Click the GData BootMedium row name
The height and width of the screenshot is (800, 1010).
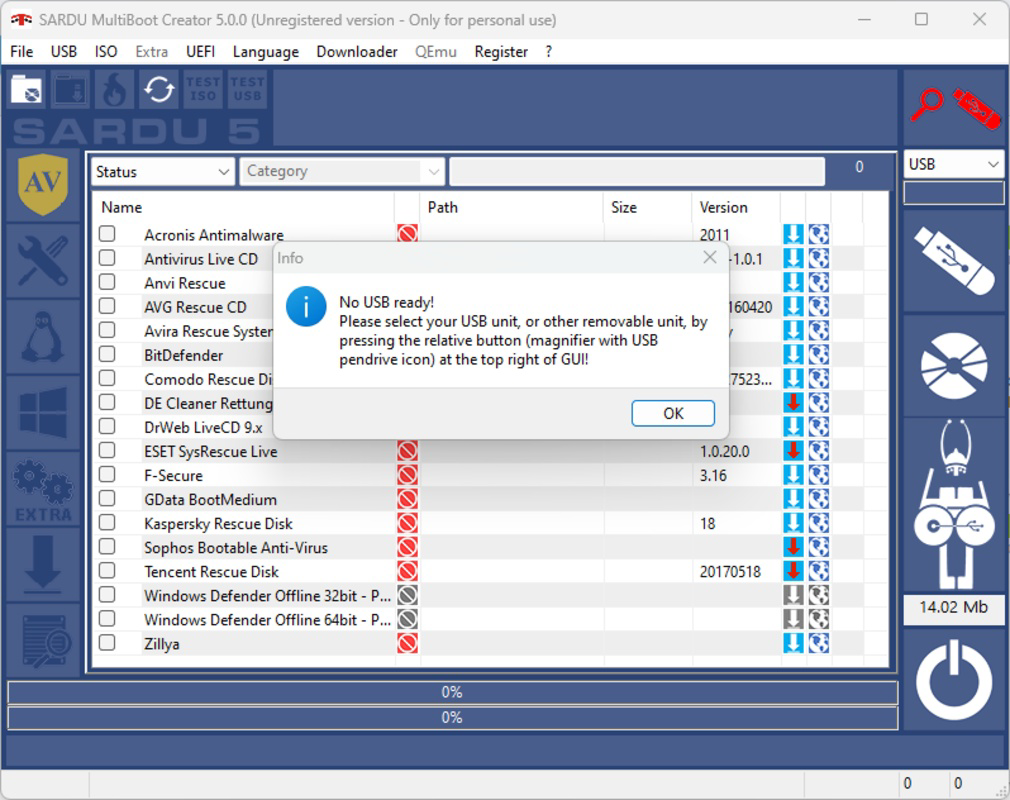point(210,499)
